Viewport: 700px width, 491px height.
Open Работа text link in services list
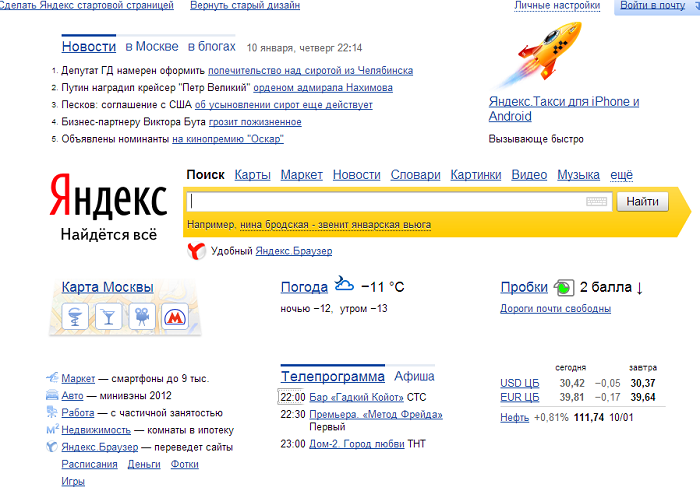click(x=78, y=413)
